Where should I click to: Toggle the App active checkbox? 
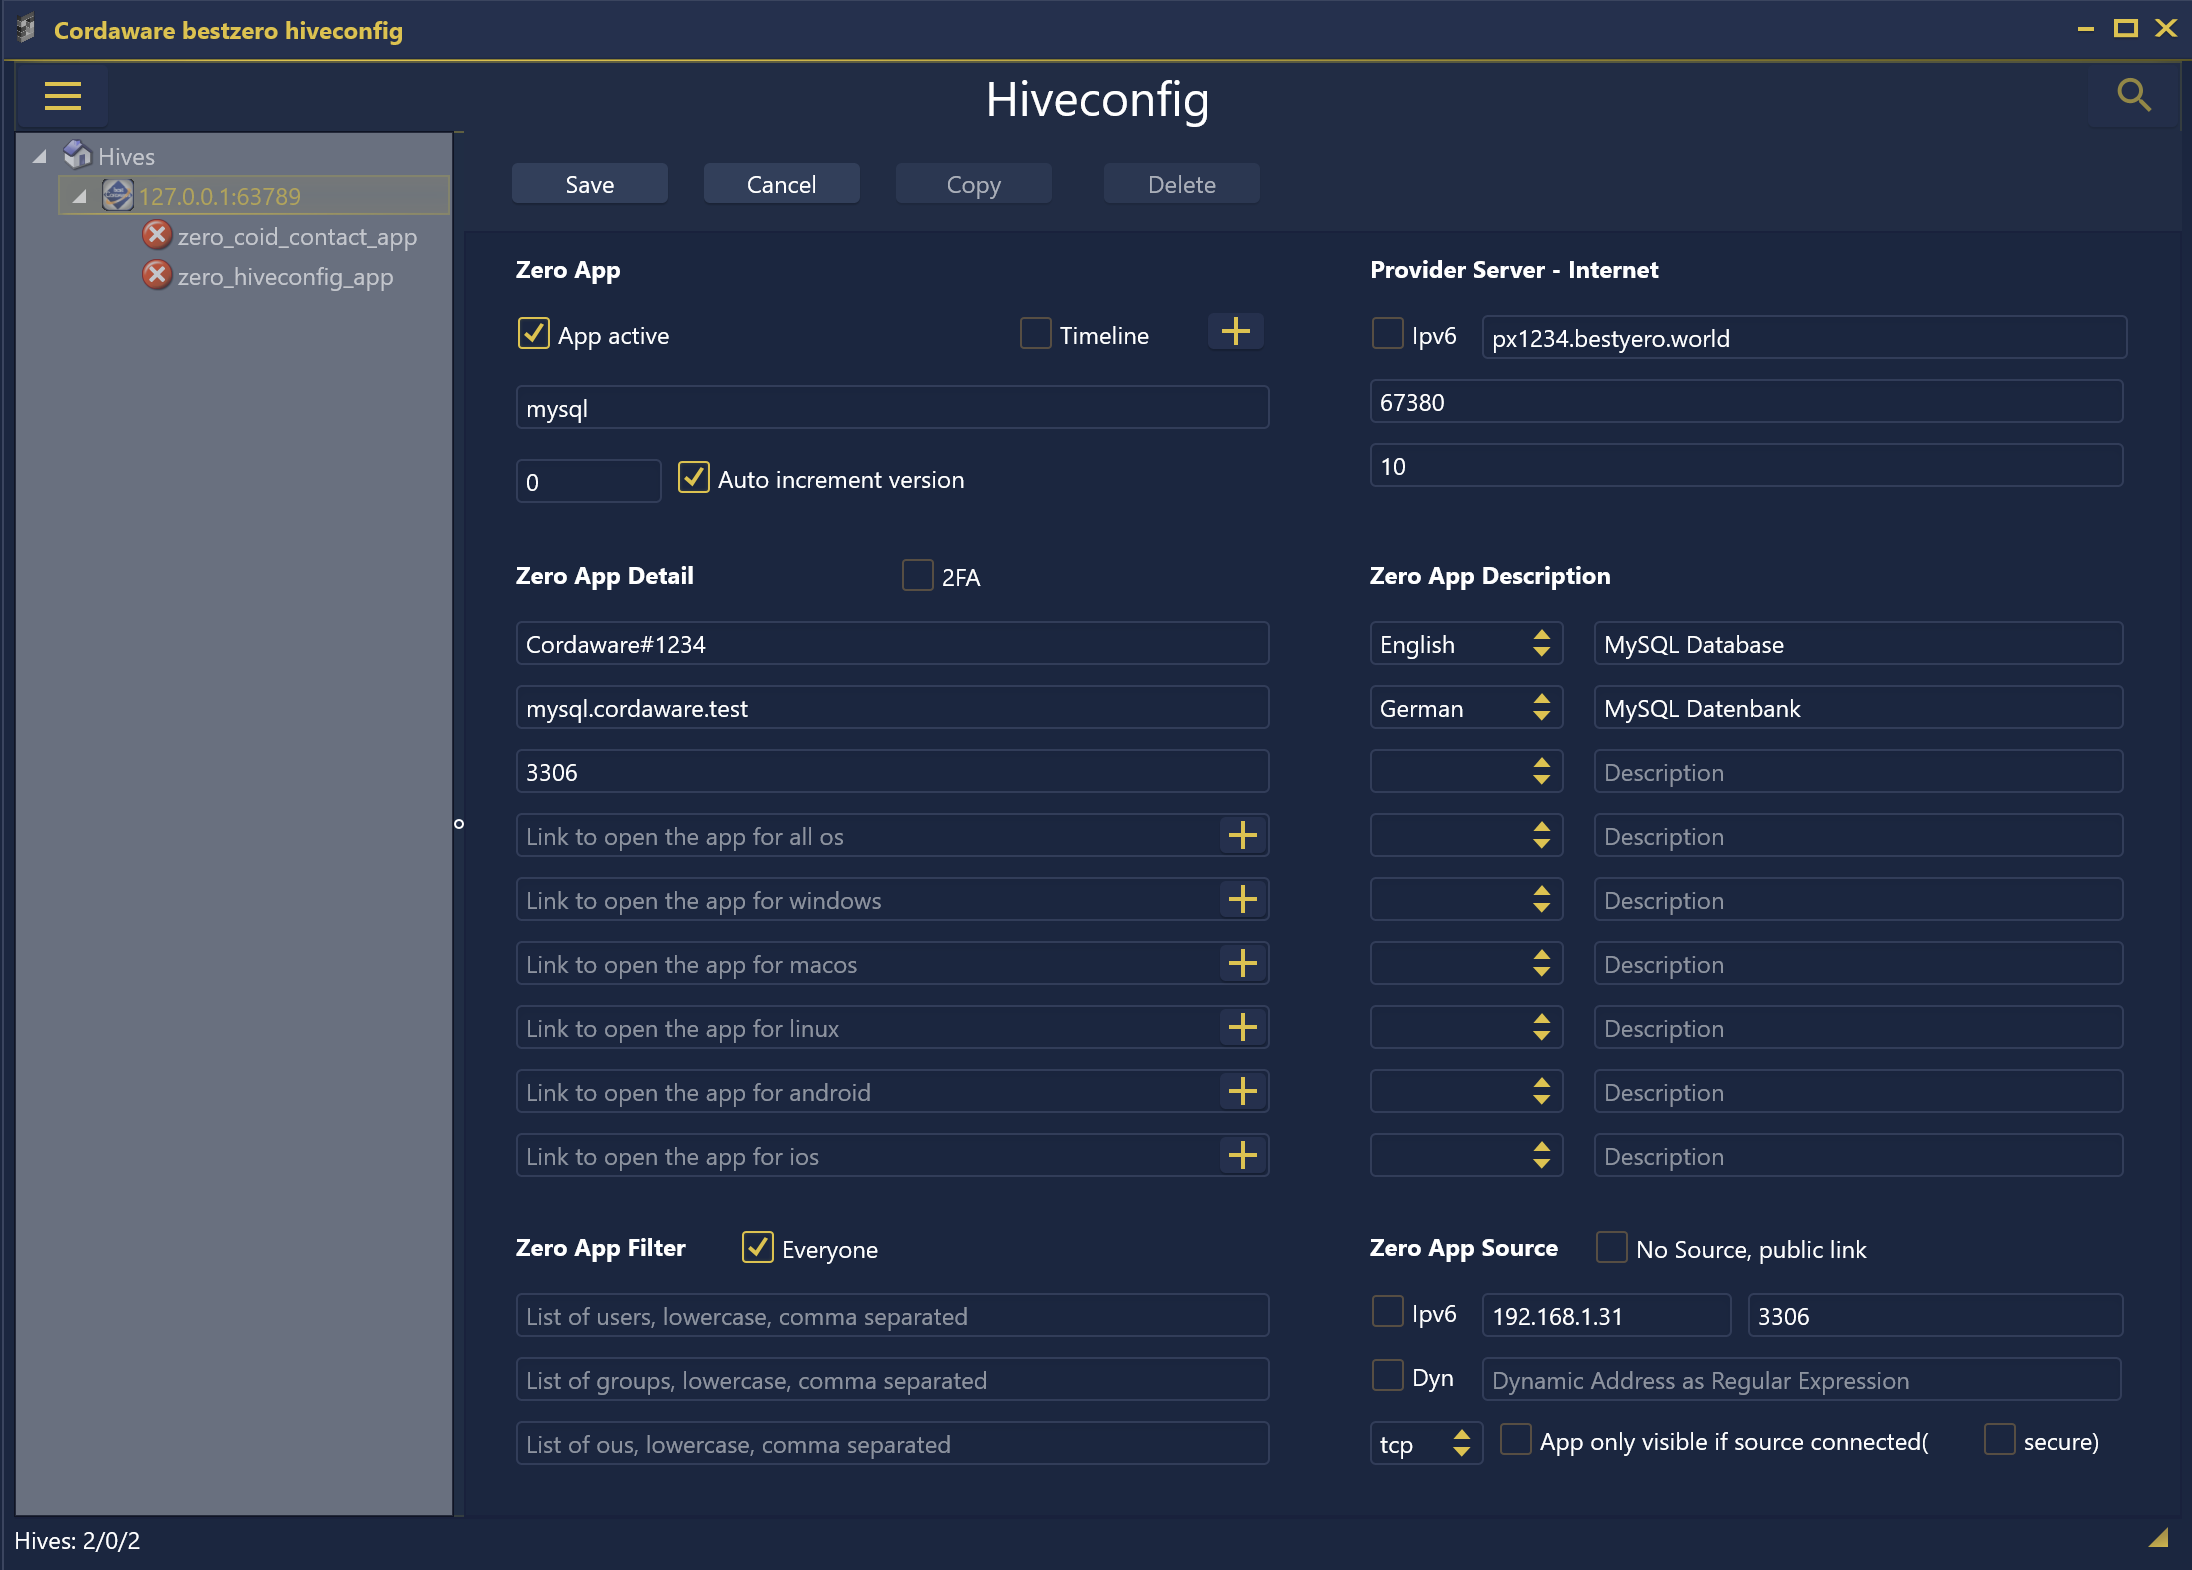(x=535, y=335)
